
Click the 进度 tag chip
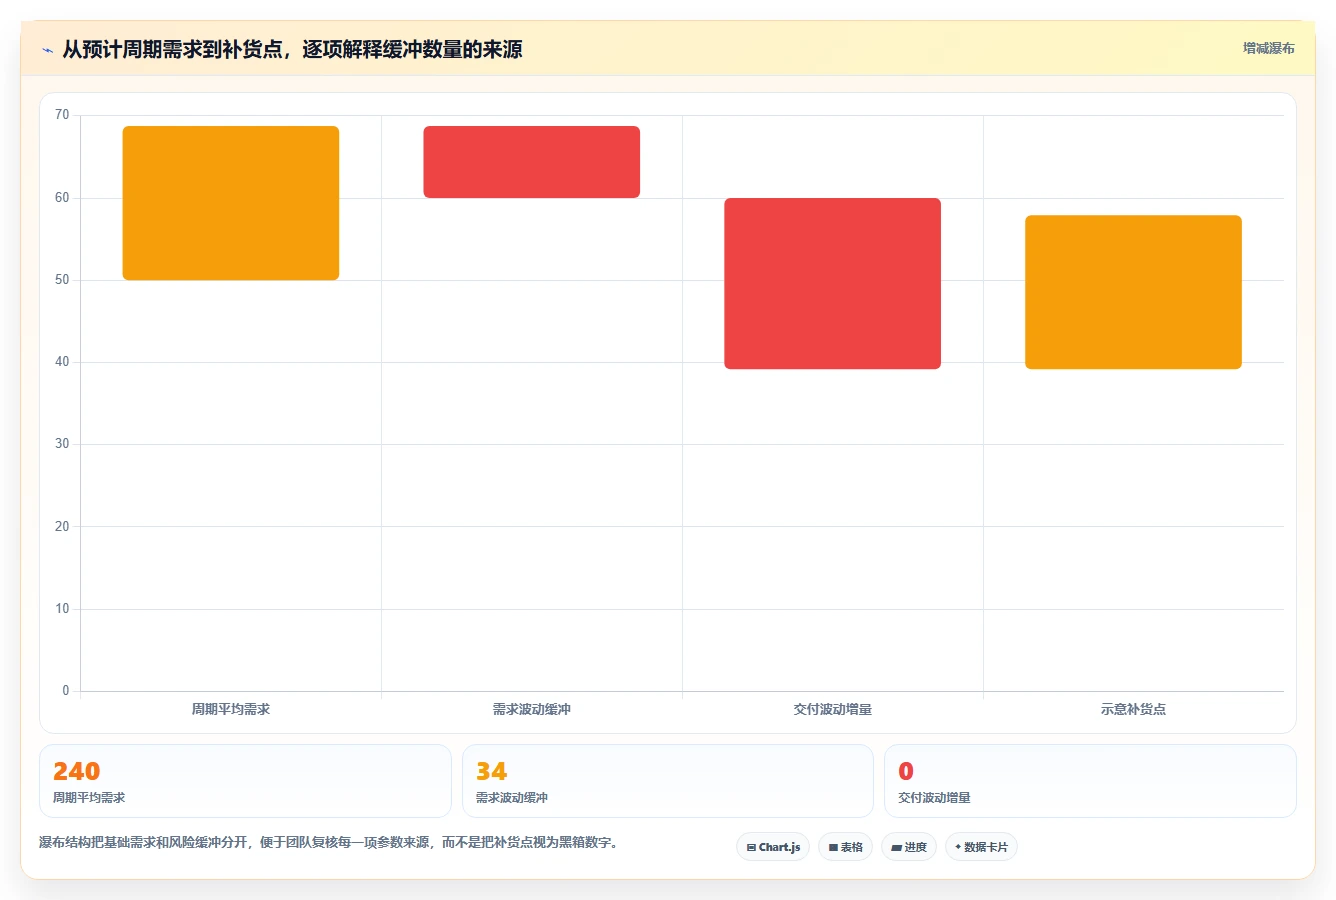(909, 847)
